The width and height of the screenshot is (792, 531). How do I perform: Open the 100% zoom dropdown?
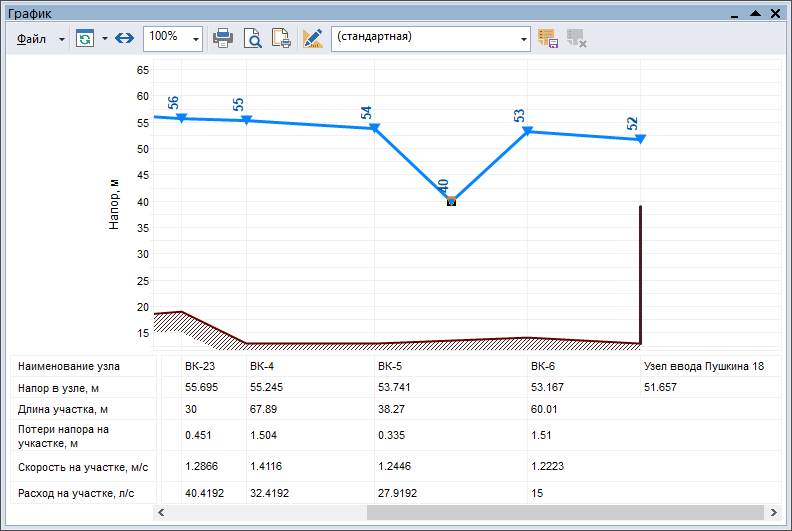tap(195, 39)
